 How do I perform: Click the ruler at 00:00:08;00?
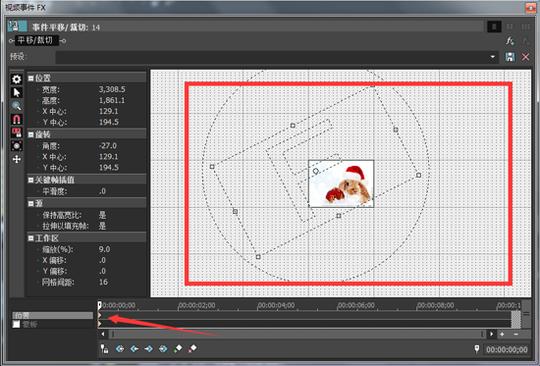pos(436,305)
